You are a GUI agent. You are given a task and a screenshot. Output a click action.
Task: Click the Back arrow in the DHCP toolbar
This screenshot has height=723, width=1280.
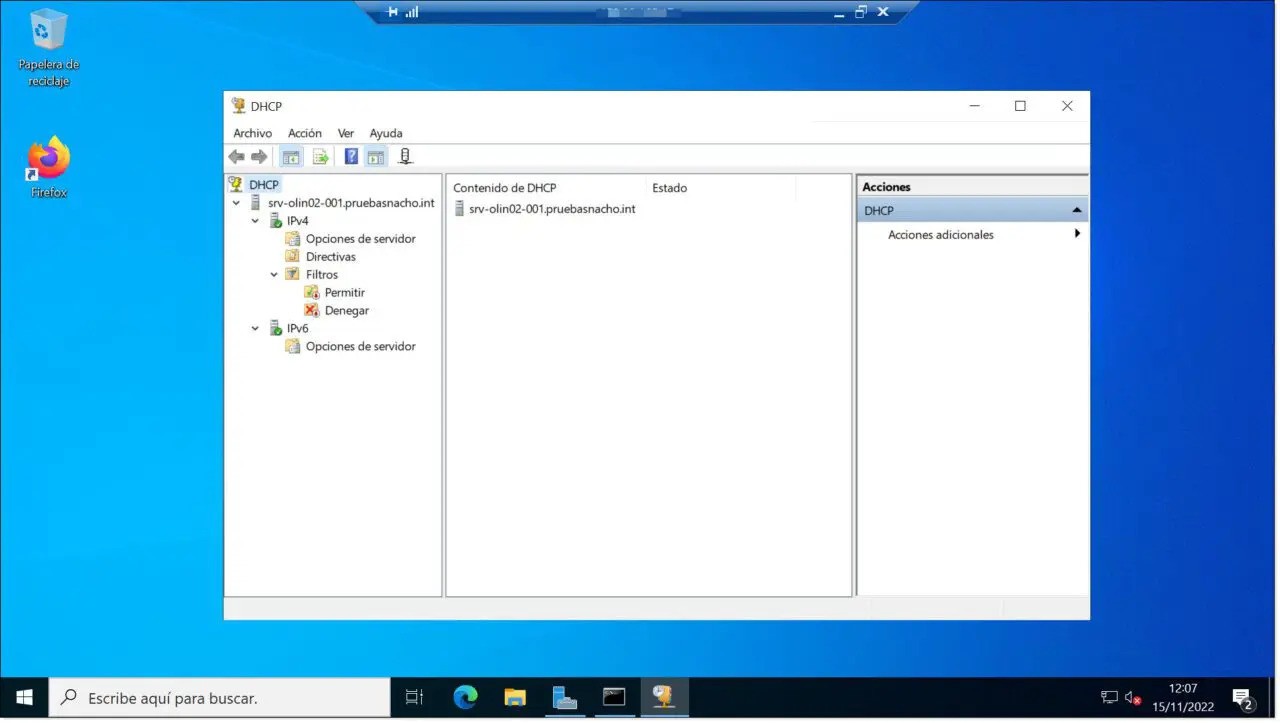236,157
